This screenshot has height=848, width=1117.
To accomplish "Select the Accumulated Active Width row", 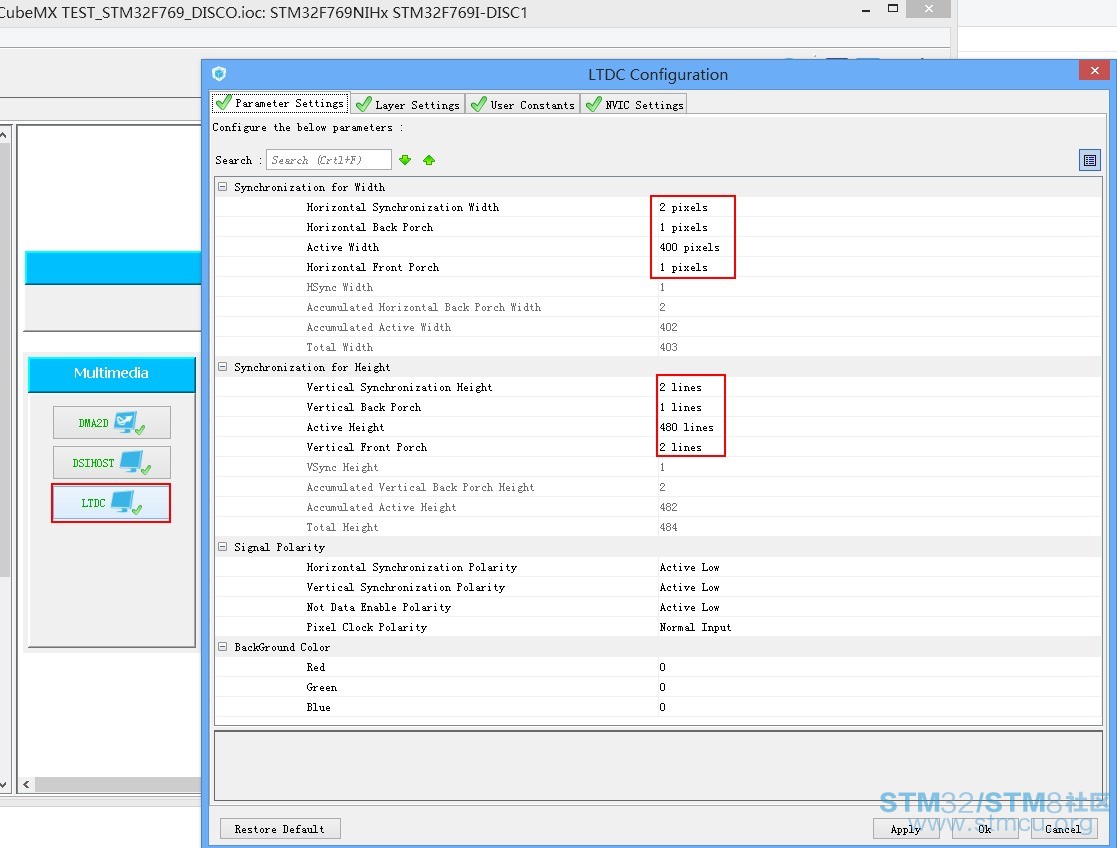I will 658,327.
